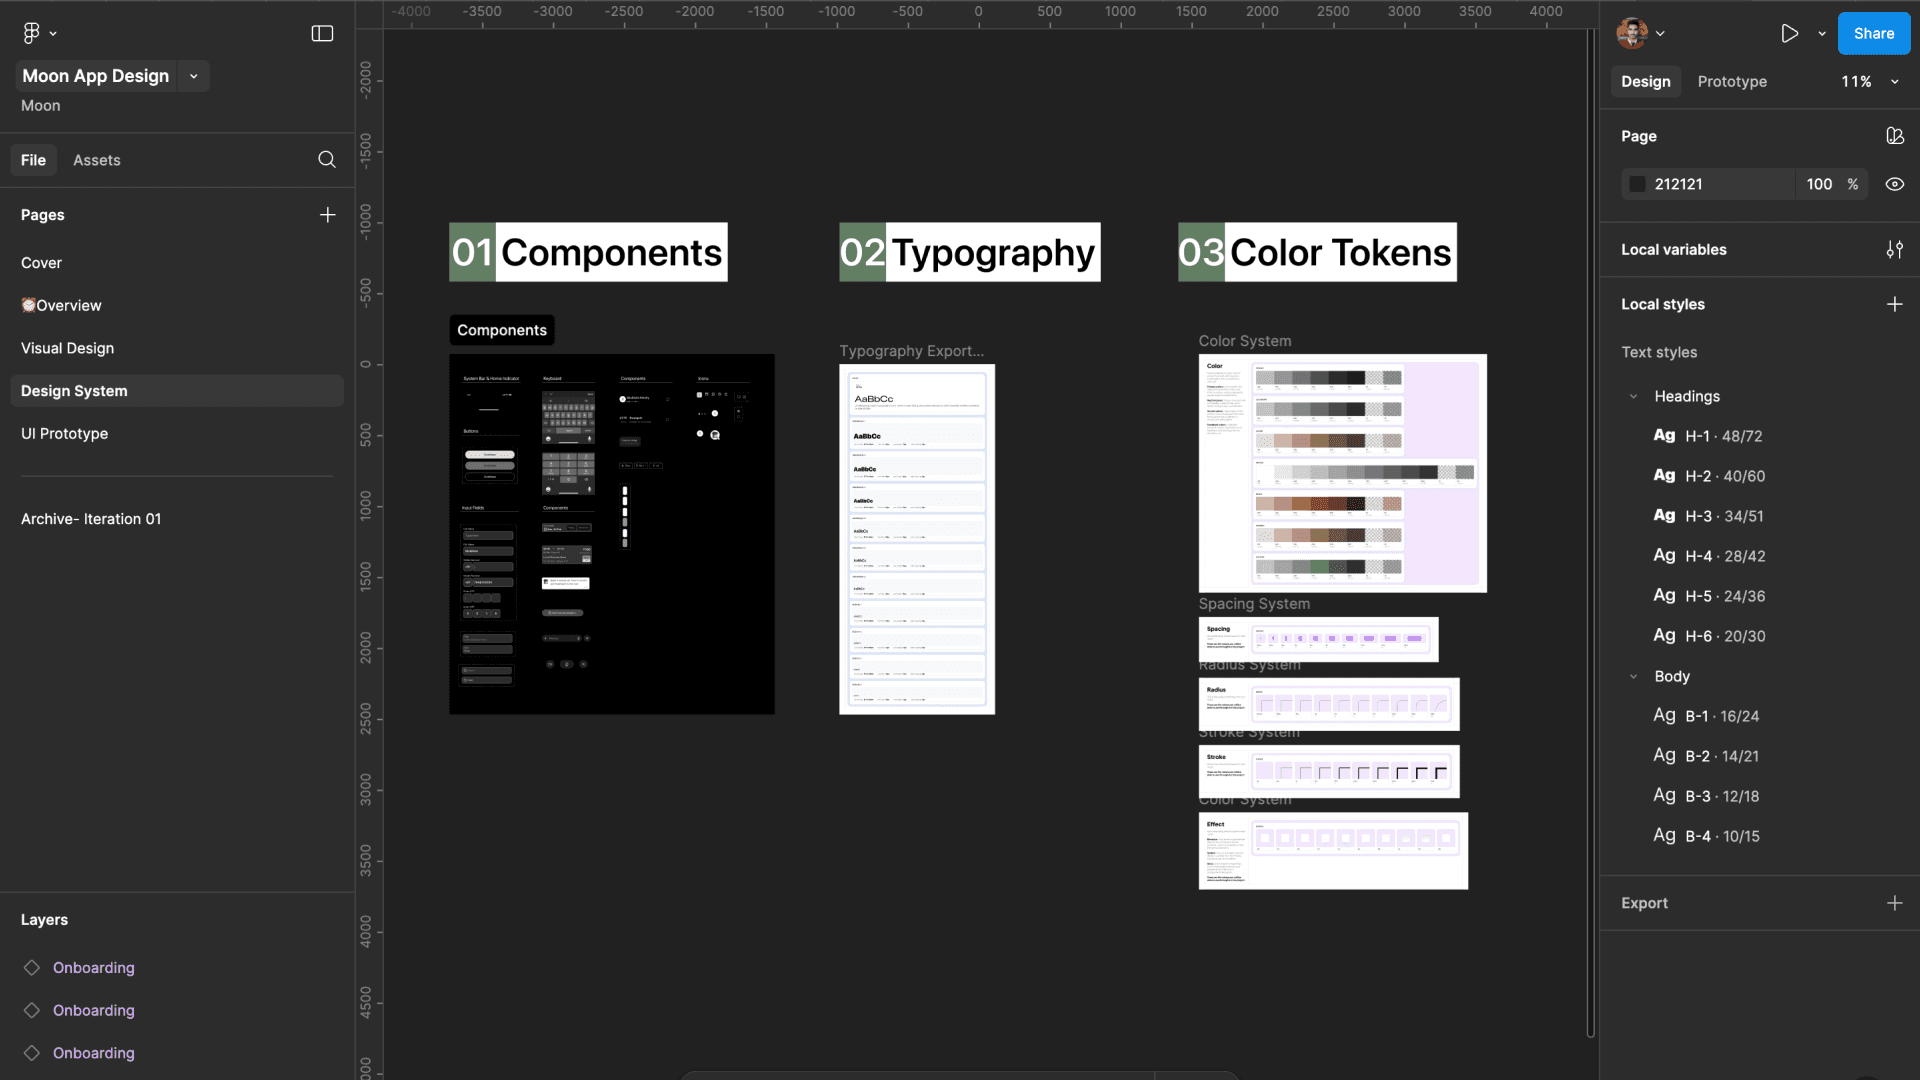Switch to the Assets tab
1920x1080 pixels.
(96, 160)
